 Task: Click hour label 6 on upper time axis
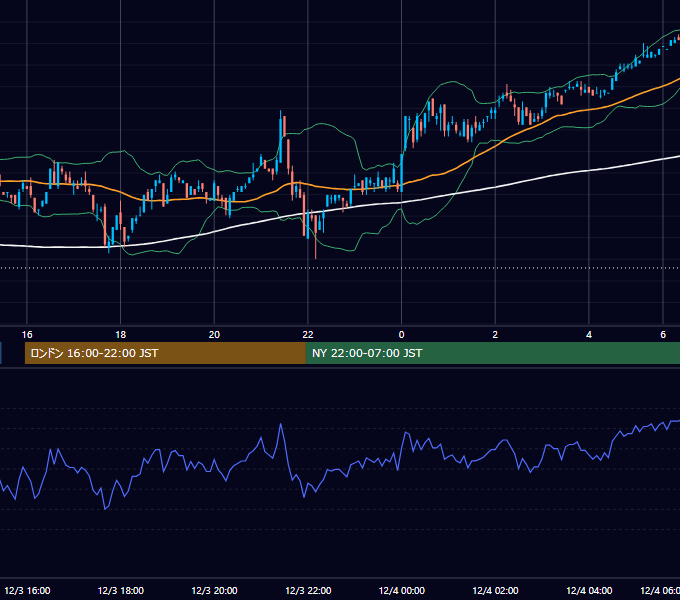click(x=663, y=334)
